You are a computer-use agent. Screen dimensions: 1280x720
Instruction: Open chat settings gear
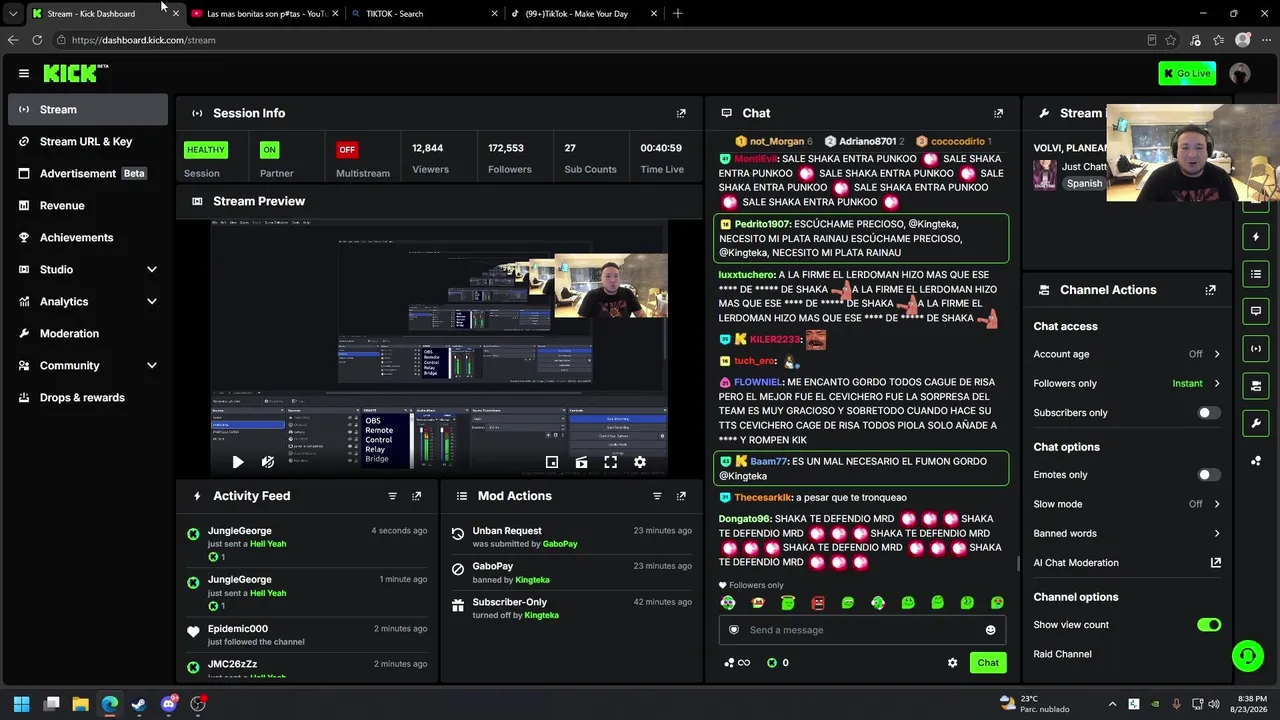tap(952, 662)
